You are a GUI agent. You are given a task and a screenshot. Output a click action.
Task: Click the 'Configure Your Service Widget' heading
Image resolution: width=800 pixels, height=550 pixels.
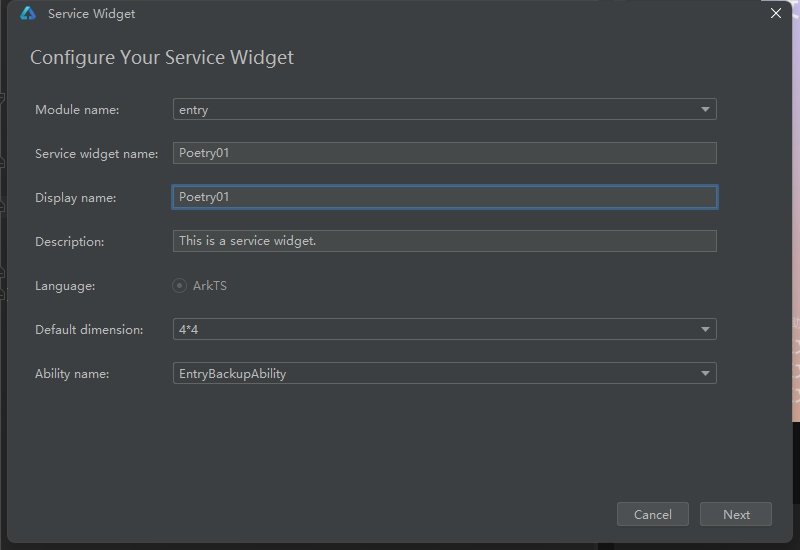162,58
